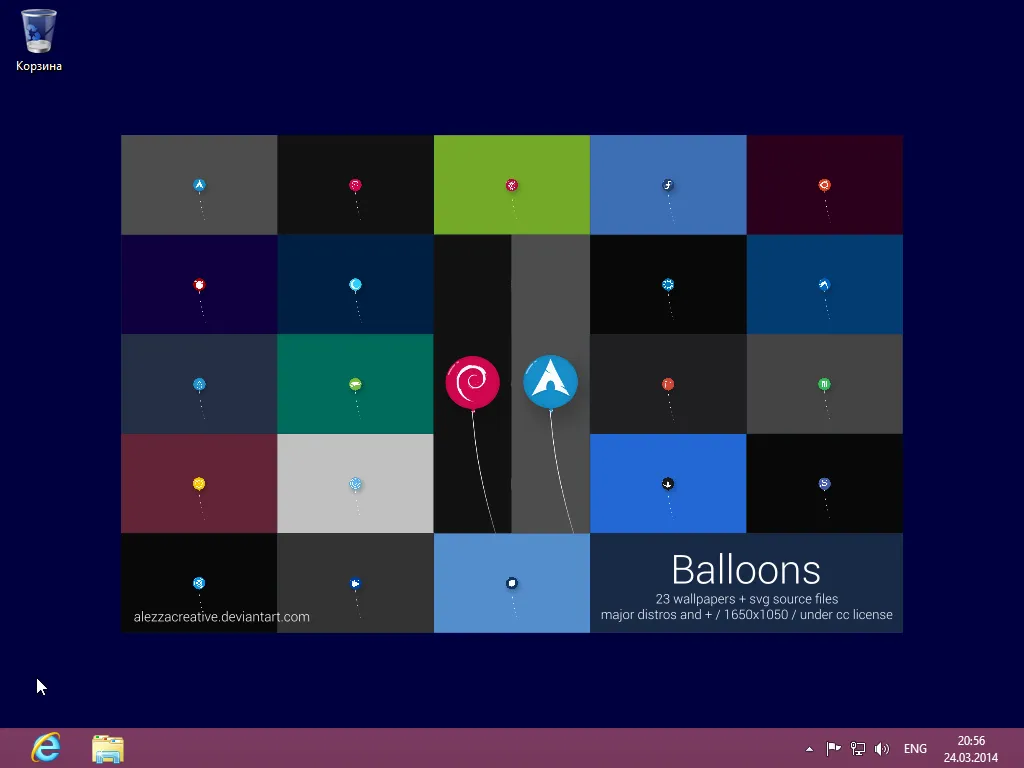Open Internet Explorer from the taskbar
1024x768 pixels.
point(46,748)
